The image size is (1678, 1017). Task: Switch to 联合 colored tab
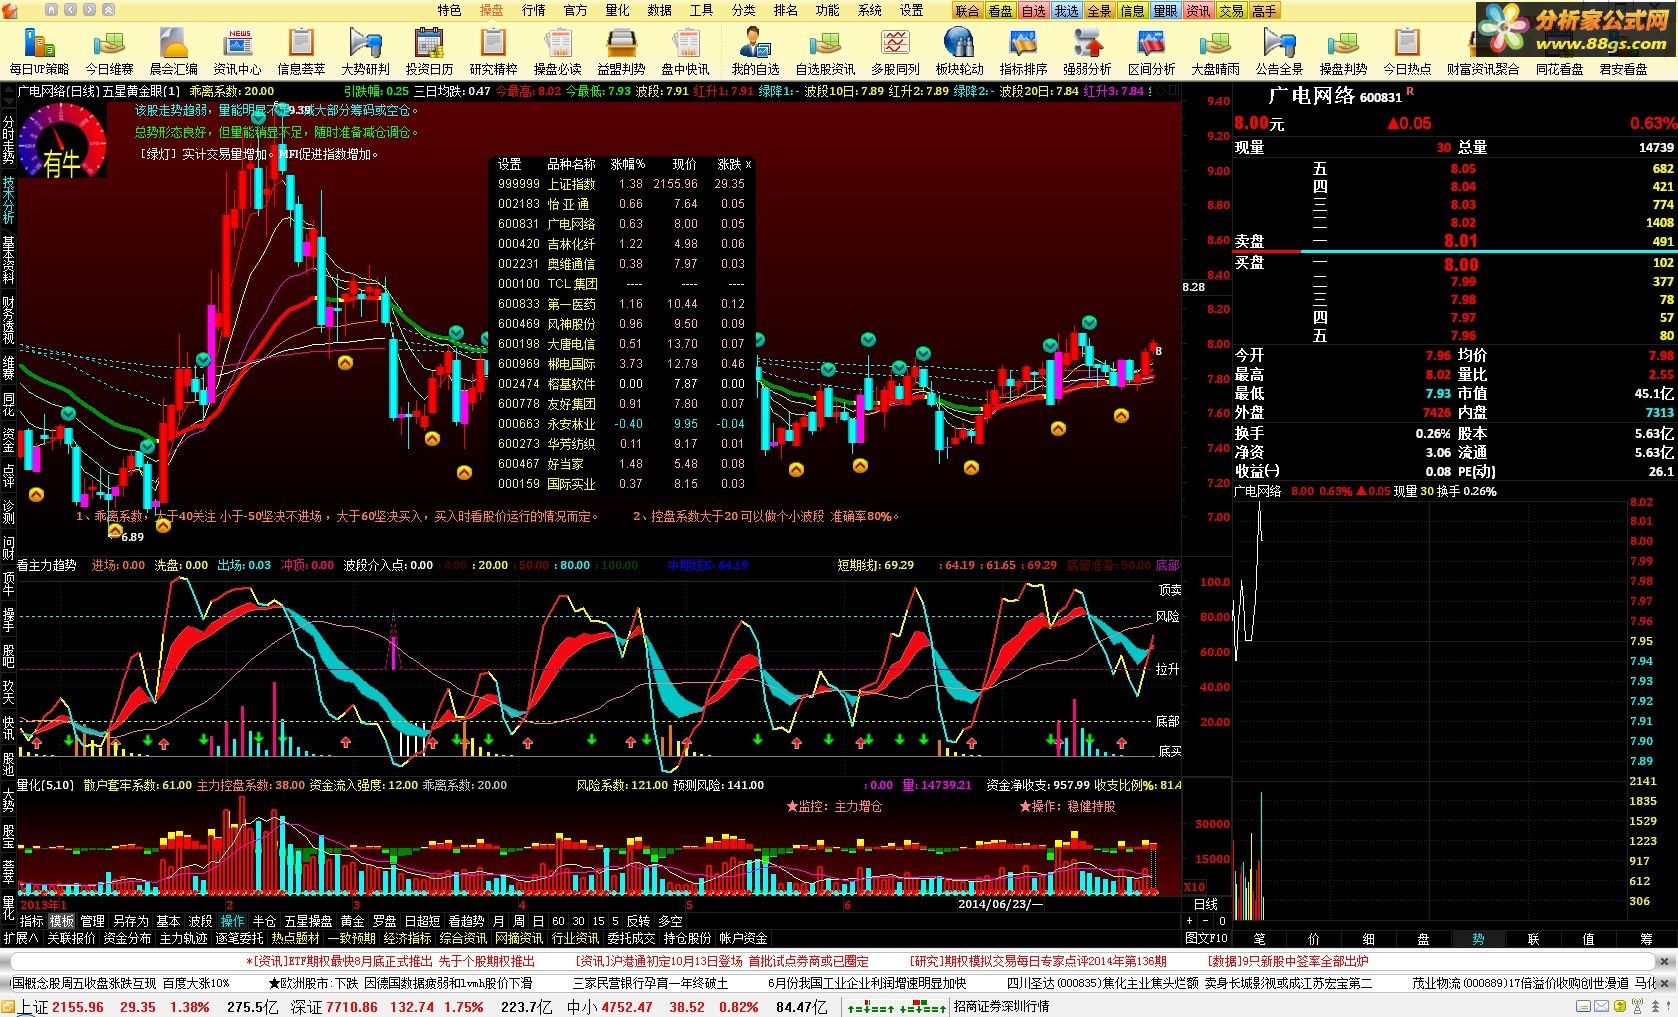pyautogui.click(x=967, y=11)
